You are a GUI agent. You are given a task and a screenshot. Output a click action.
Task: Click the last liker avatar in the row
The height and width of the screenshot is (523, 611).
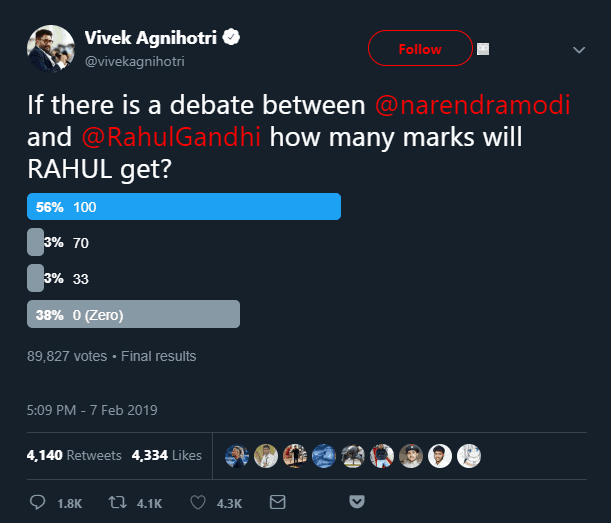click(x=469, y=455)
